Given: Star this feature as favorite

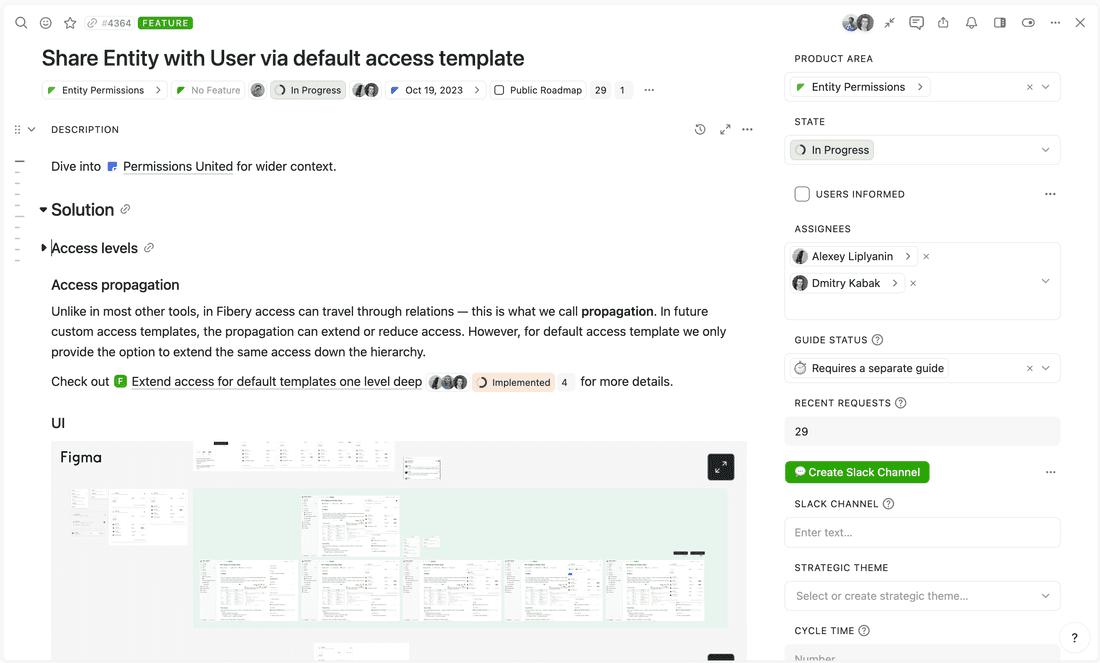Looking at the screenshot, I should click(70, 23).
